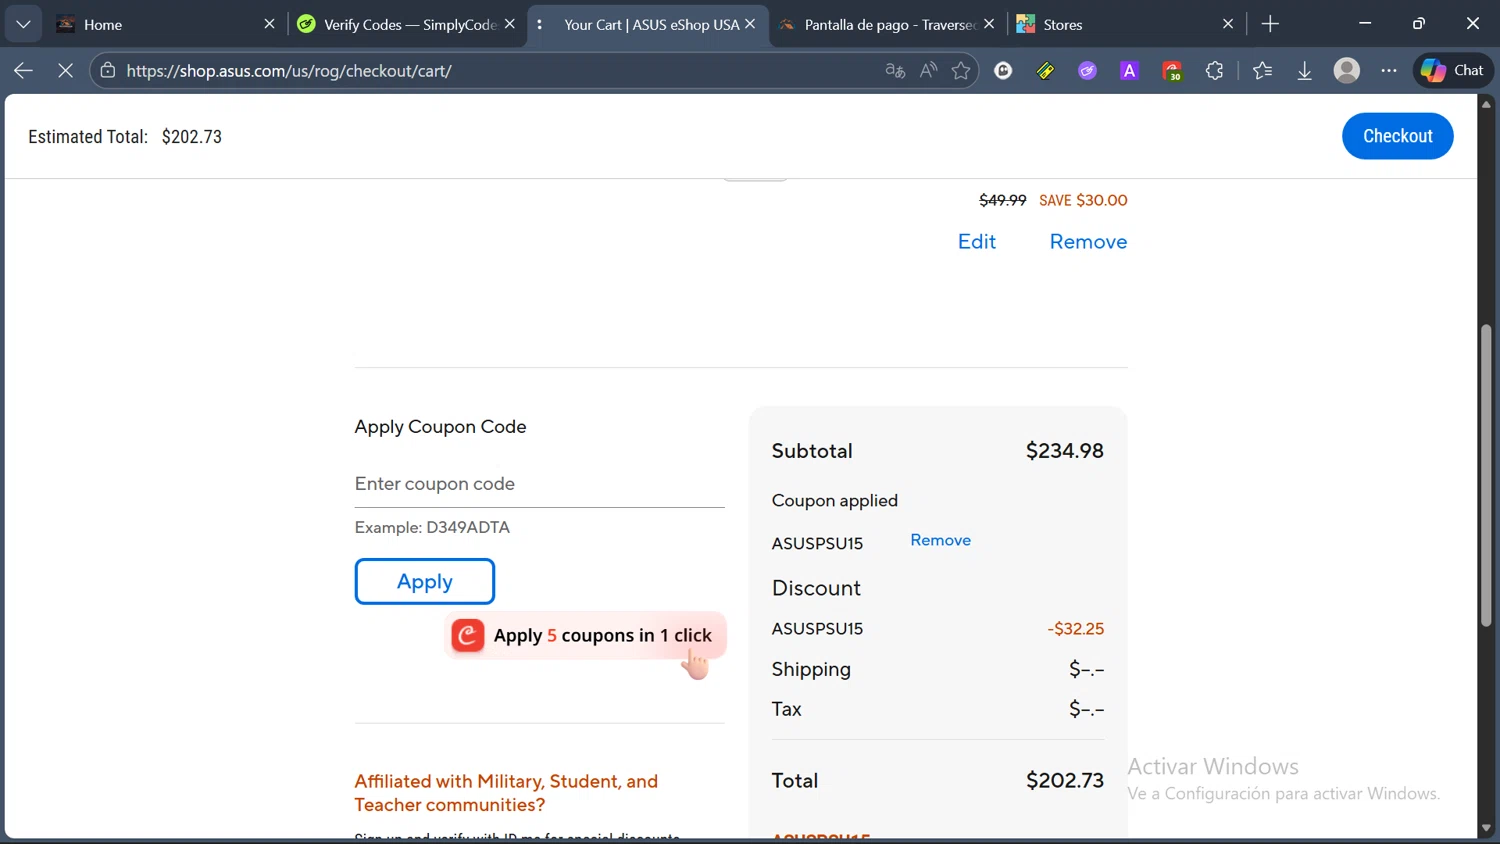Stop loading the page

tap(65, 70)
